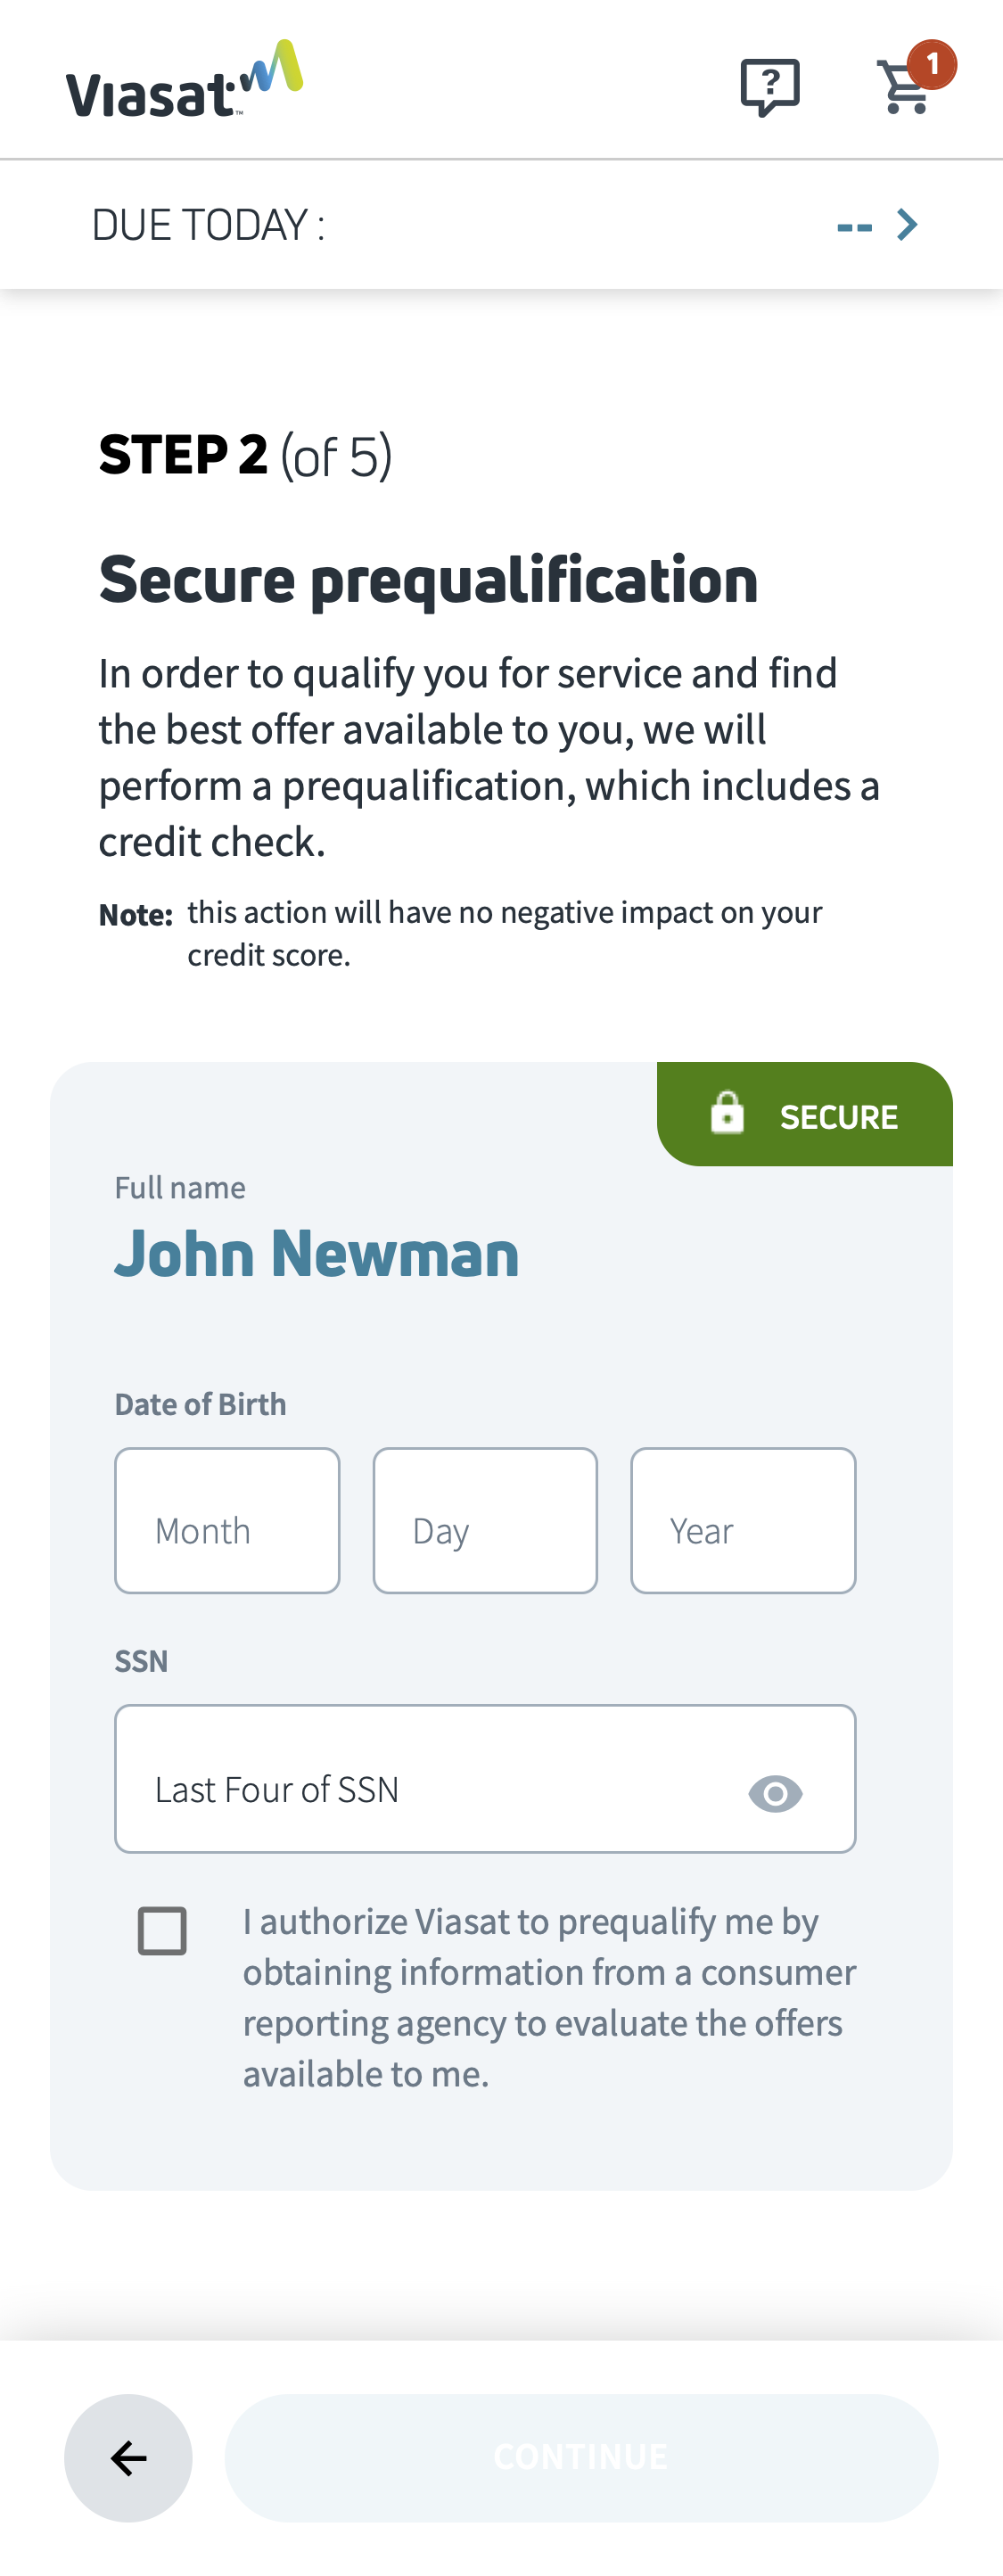Expand the DUE TODAY order summary
Image resolution: width=1003 pixels, height=2576 pixels.
tap(500, 223)
